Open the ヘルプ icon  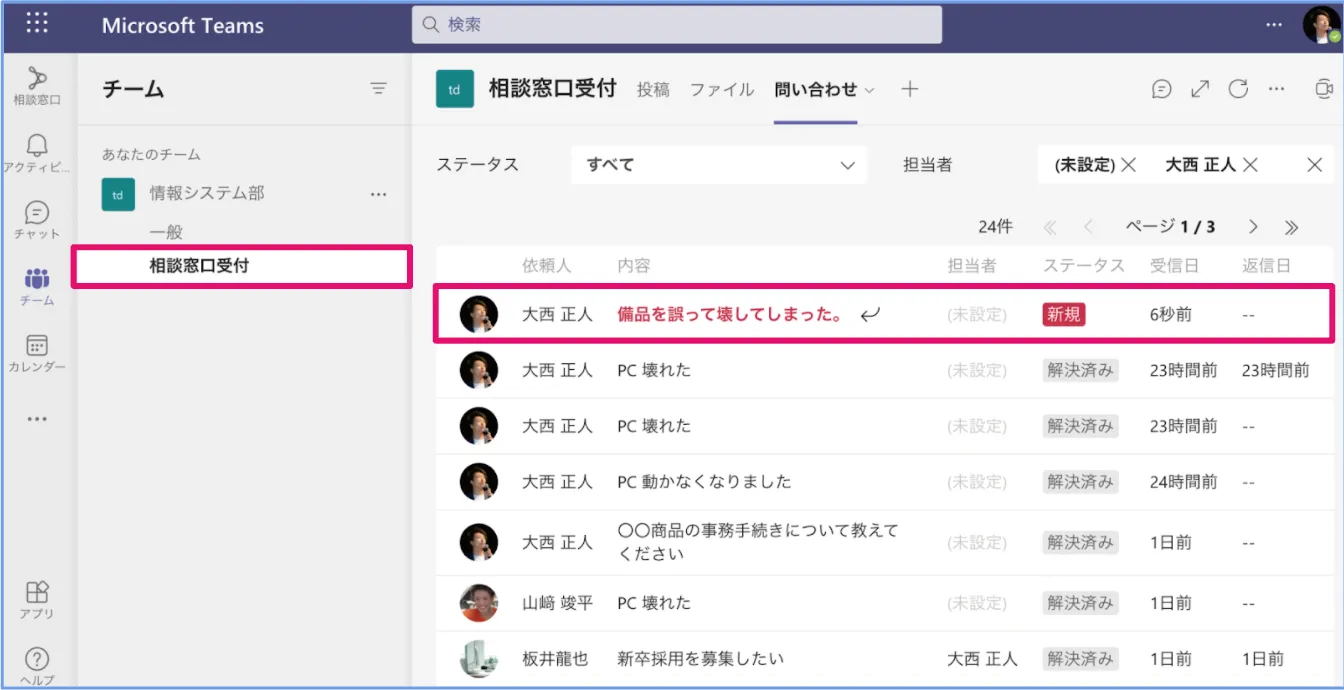[x=37, y=665]
